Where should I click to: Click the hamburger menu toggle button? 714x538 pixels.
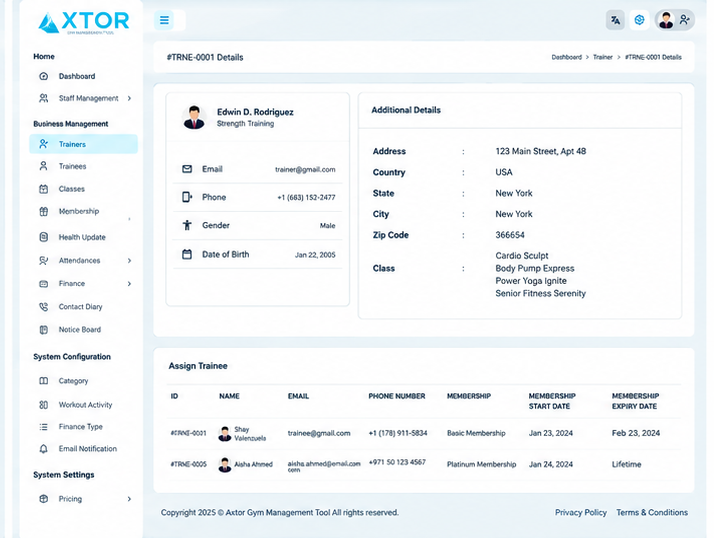click(x=164, y=20)
